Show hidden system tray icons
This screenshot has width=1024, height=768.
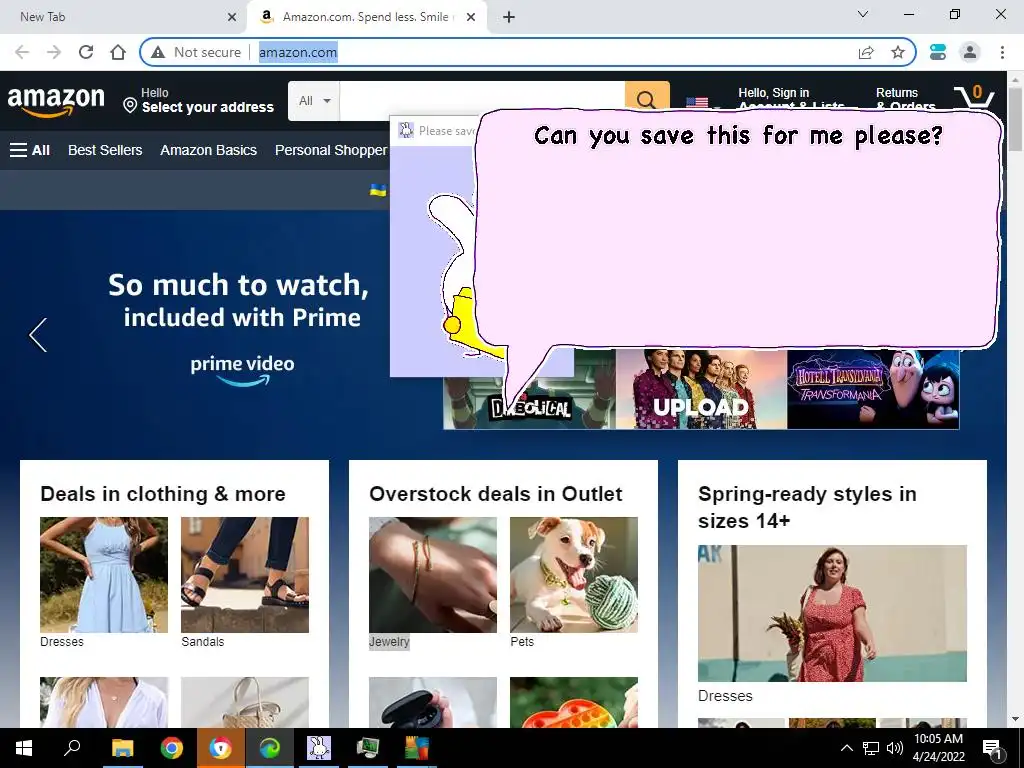point(846,748)
